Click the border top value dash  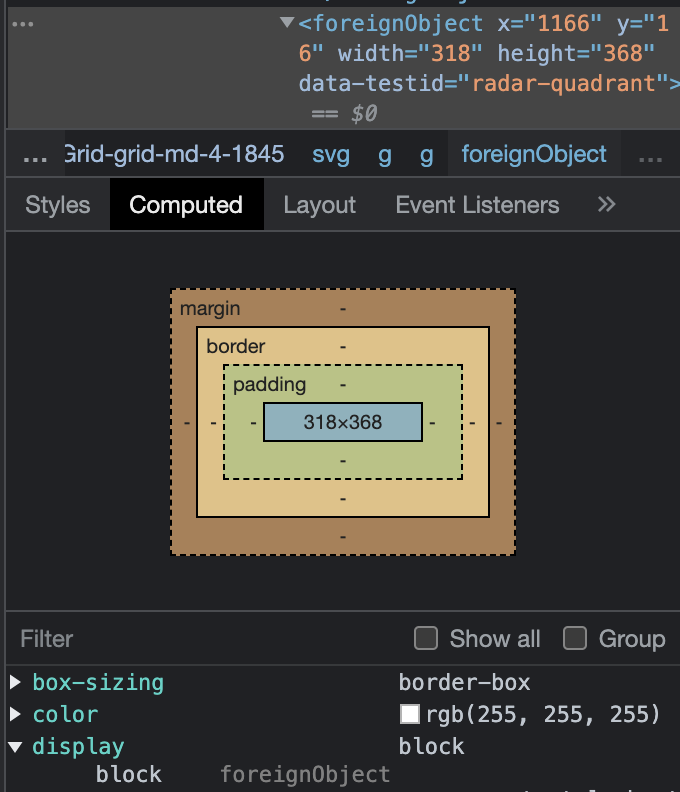point(343,346)
